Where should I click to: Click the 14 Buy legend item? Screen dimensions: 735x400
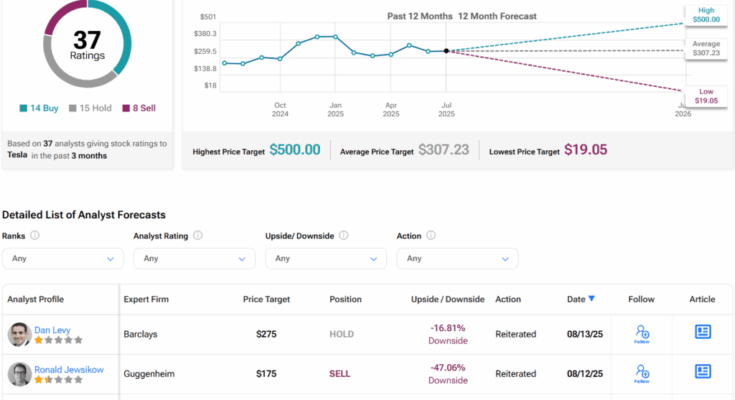pyautogui.click(x=39, y=108)
